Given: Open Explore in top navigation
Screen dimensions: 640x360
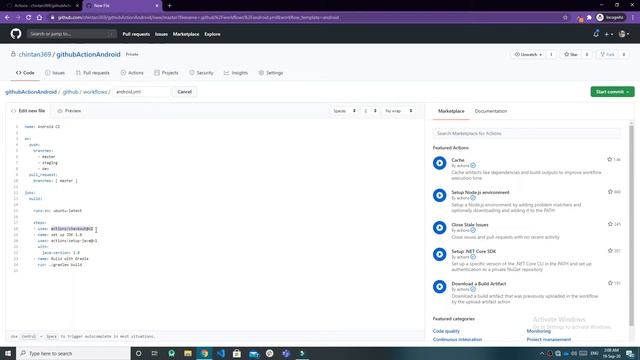Looking at the screenshot, I should pyautogui.click(x=212, y=34).
